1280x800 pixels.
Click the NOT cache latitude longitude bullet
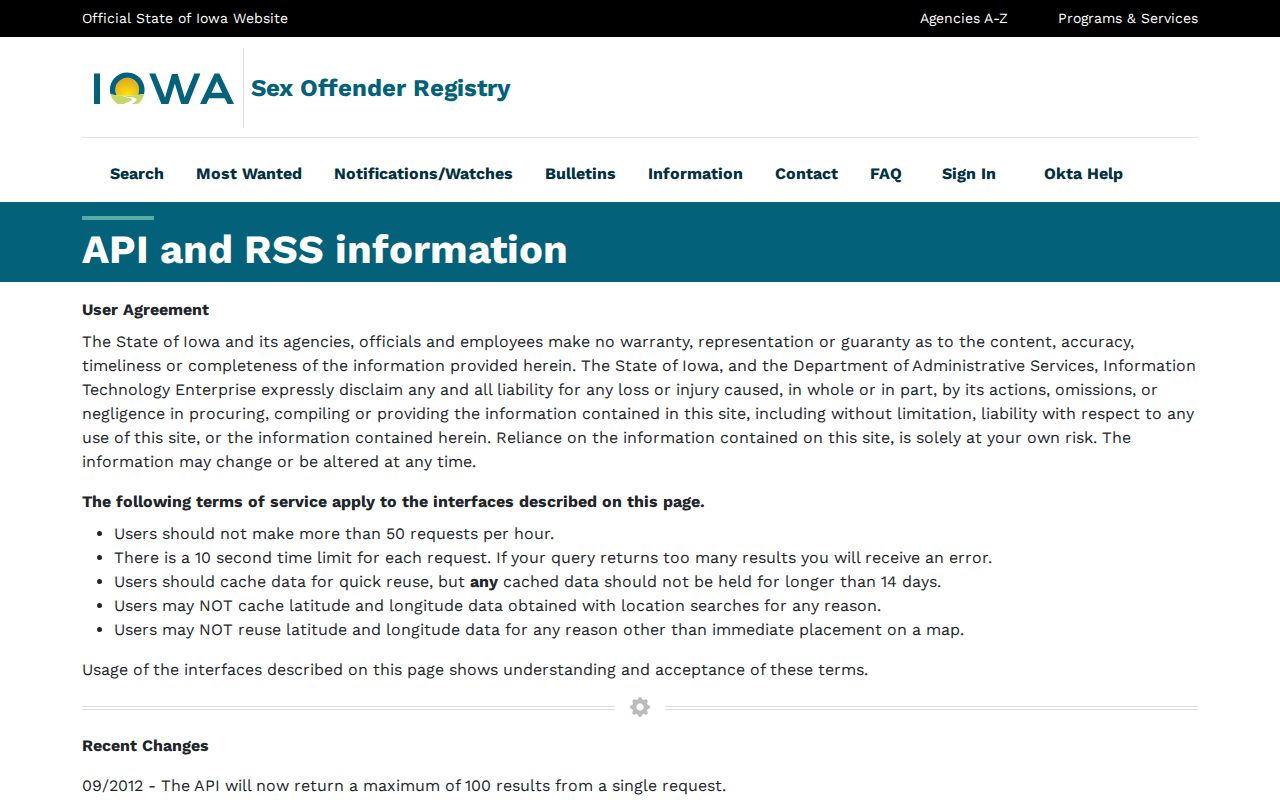click(x=497, y=606)
